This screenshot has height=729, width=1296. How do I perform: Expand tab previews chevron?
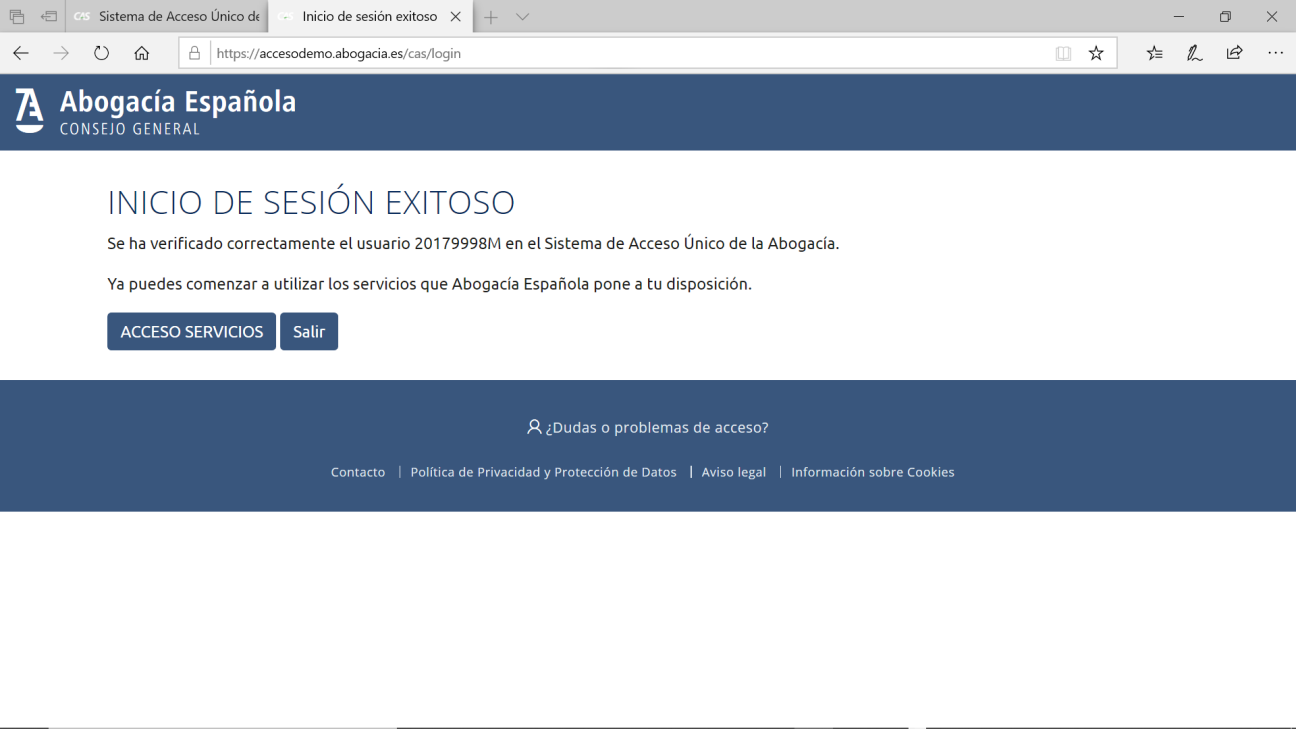(522, 17)
